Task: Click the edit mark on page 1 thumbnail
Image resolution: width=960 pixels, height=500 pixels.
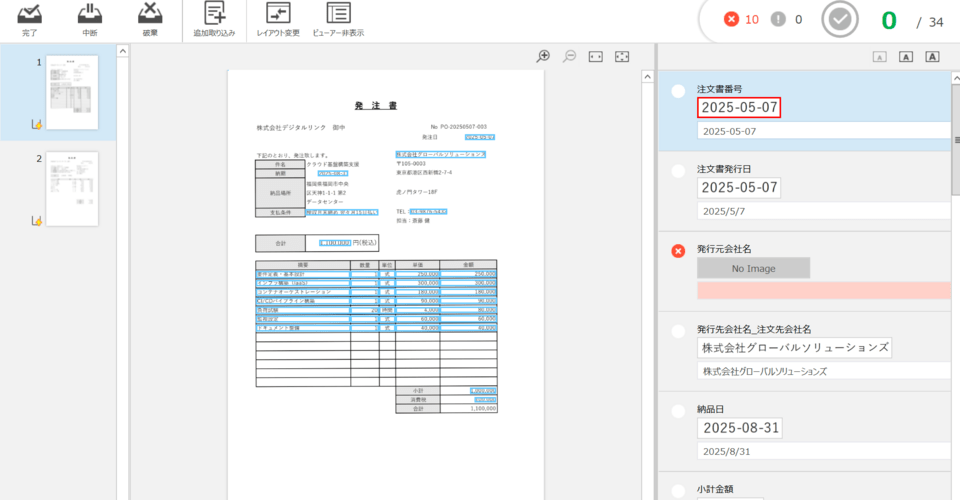Action: pyautogui.click(x=37, y=125)
